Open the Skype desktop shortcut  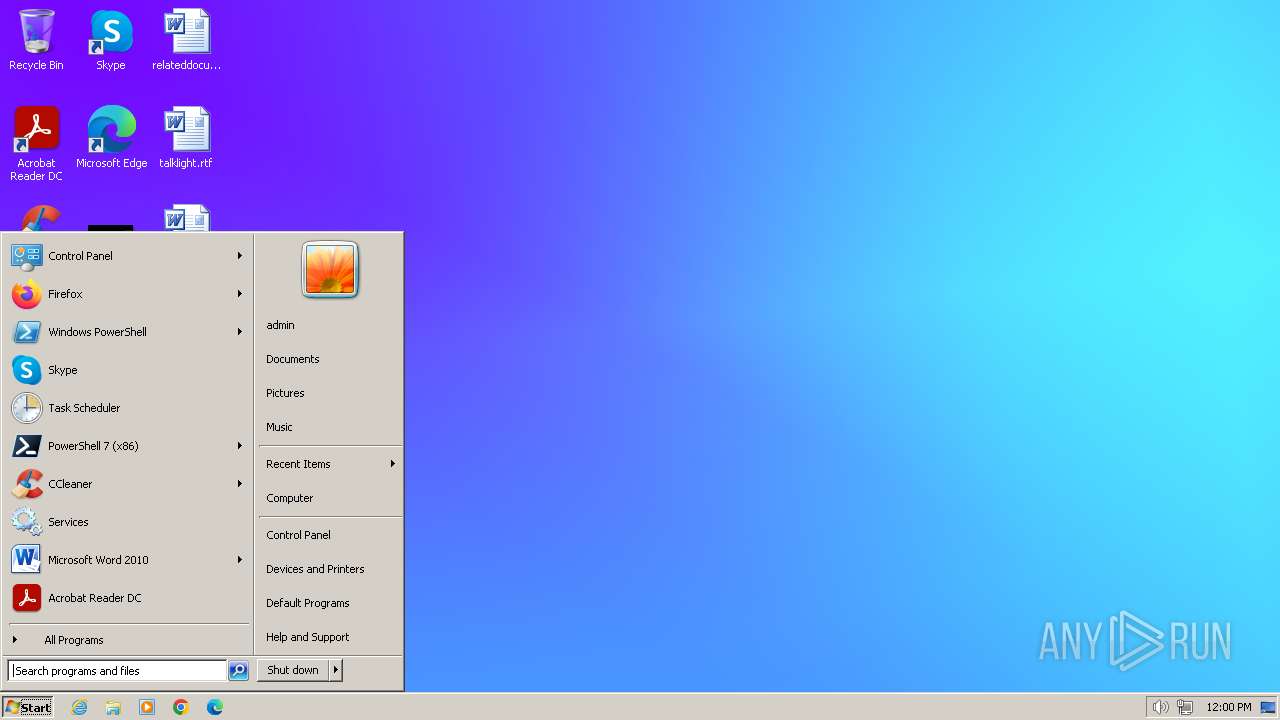pos(111,40)
